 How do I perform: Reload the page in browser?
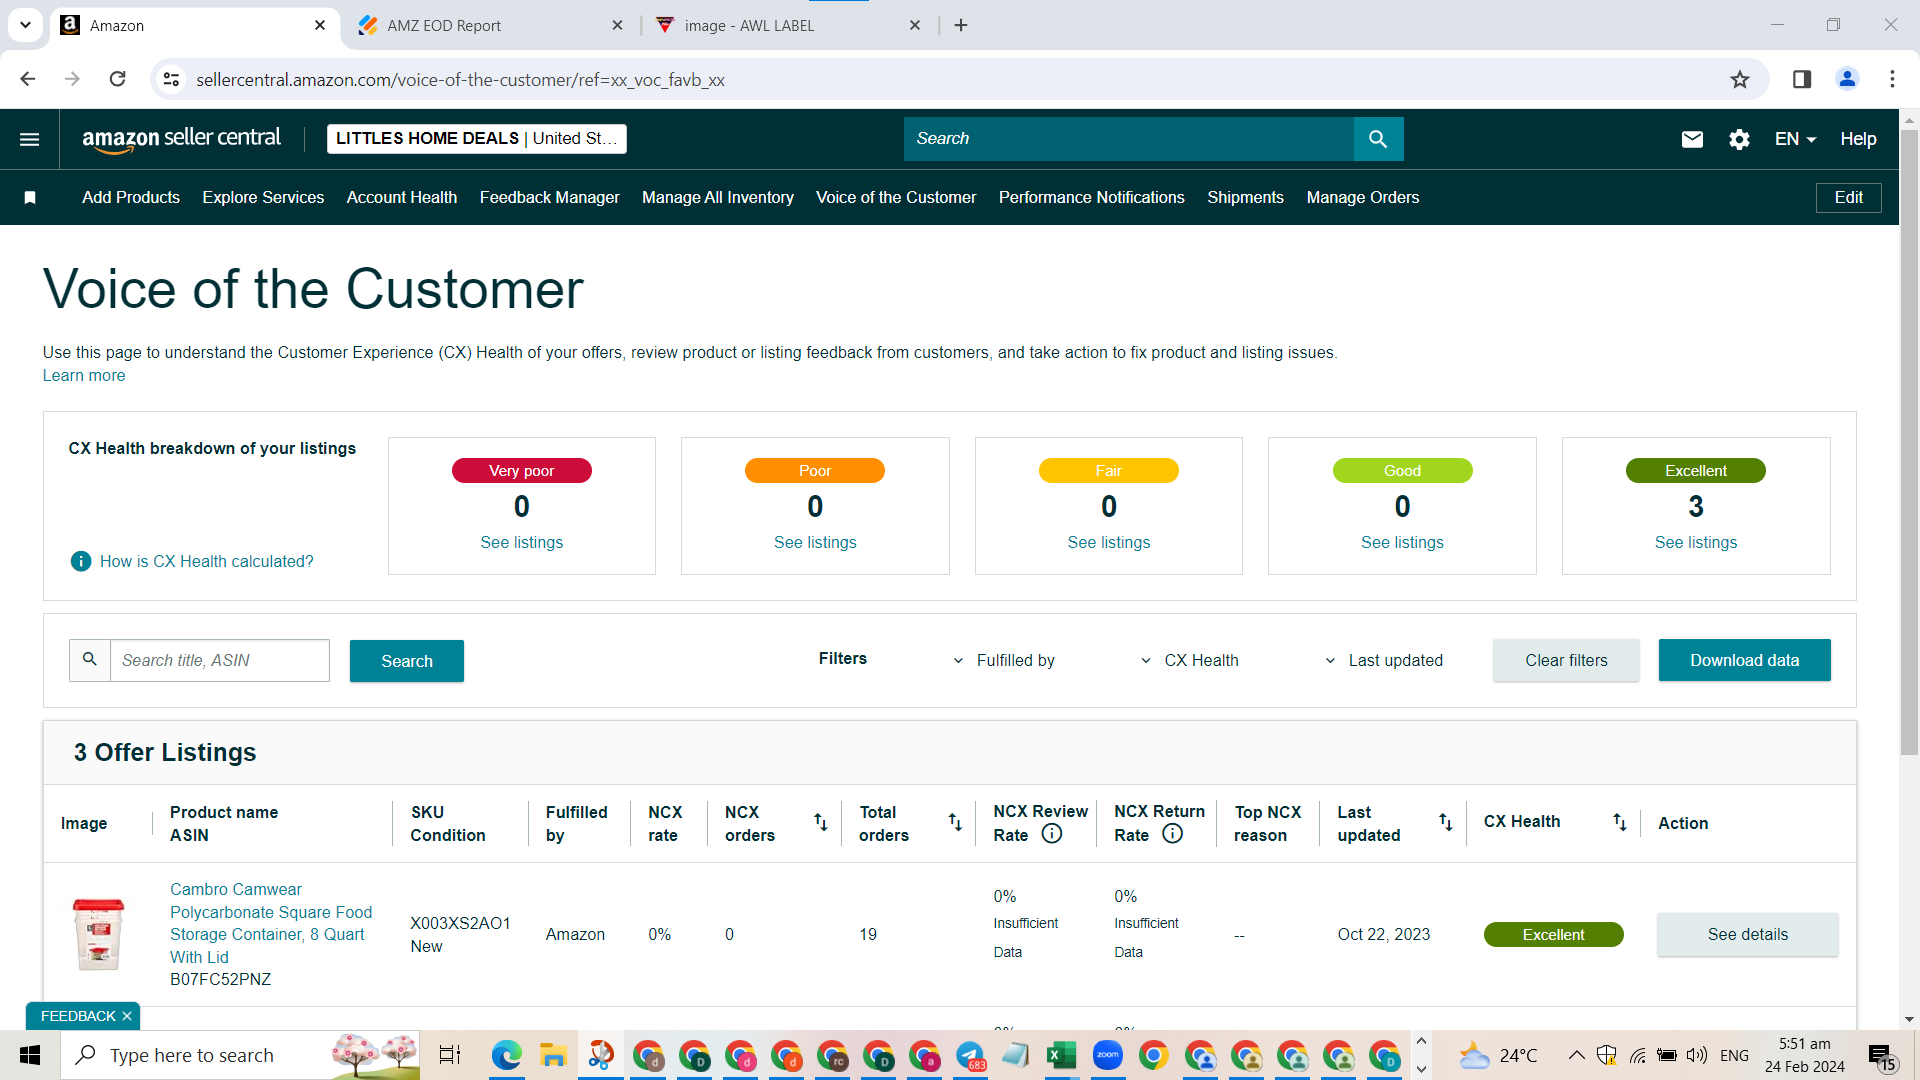pyautogui.click(x=118, y=79)
